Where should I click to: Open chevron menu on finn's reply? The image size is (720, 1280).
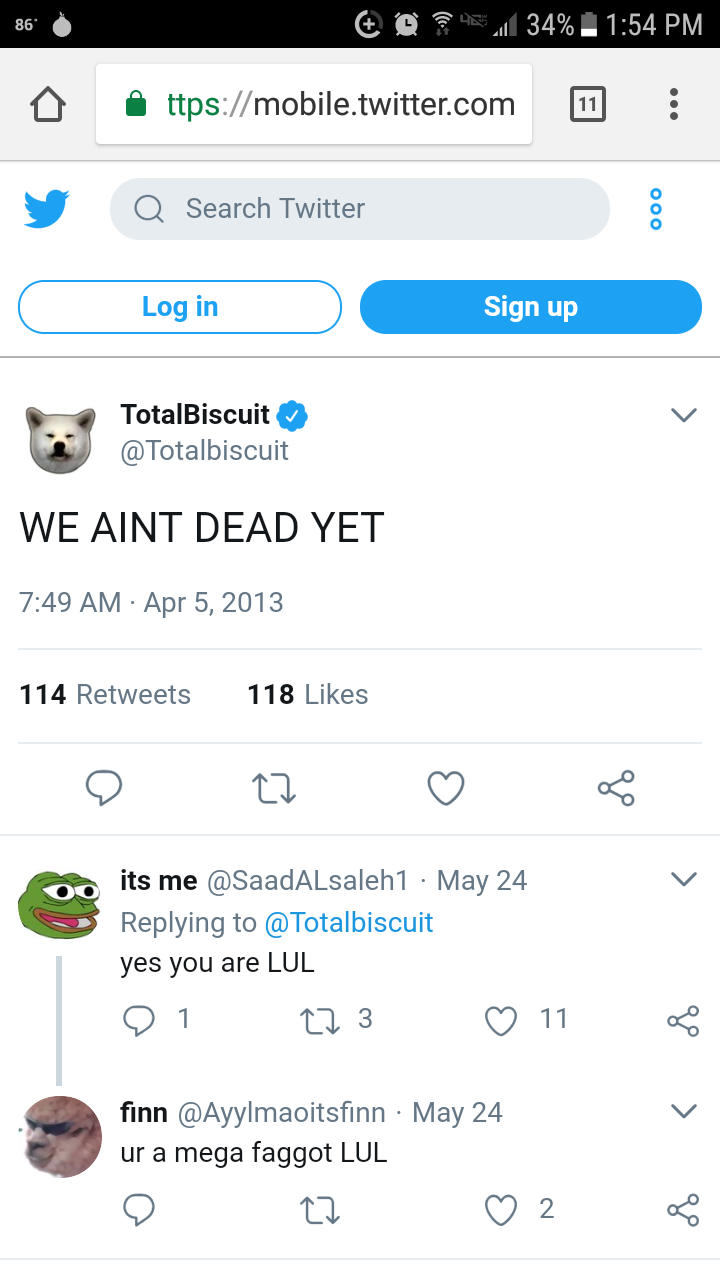pyautogui.click(x=683, y=1111)
